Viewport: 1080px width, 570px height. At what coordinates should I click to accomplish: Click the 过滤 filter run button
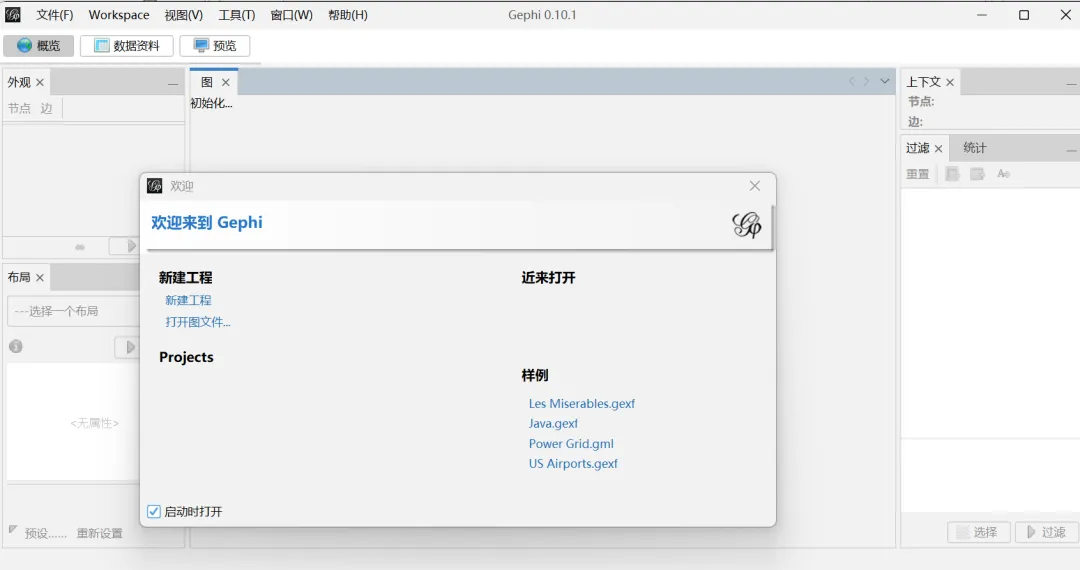[x=1047, y=532]
